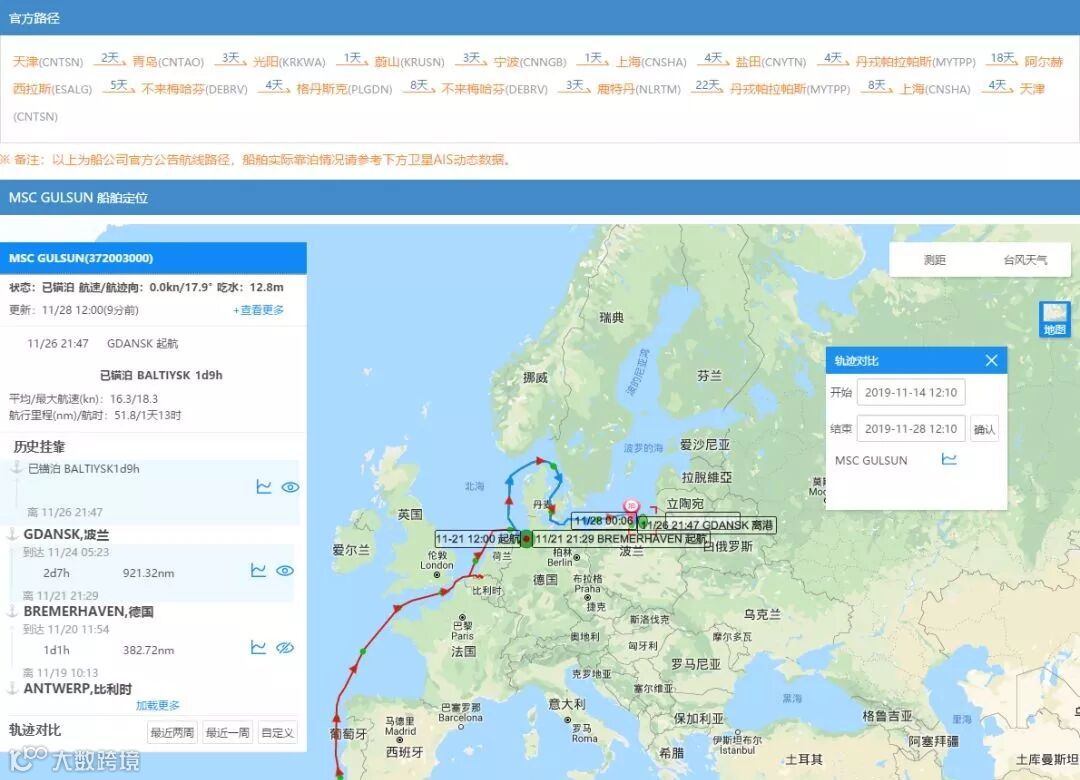Screen dimensions: 1080x780
Task: Click 光阳(KRKWA) port in route
Action: tap(289, 62)
